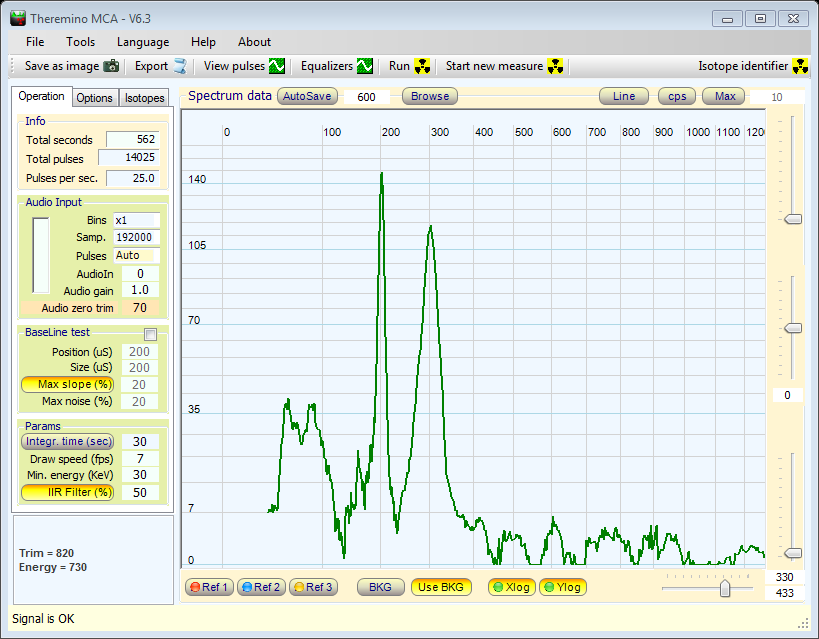
Task: Toggle the Ylog scale button
Action: [x=562, y=587]
